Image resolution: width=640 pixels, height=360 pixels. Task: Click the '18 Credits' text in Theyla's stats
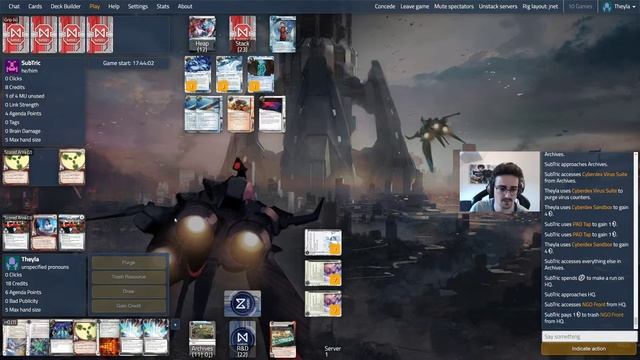[x=17, y=283]
